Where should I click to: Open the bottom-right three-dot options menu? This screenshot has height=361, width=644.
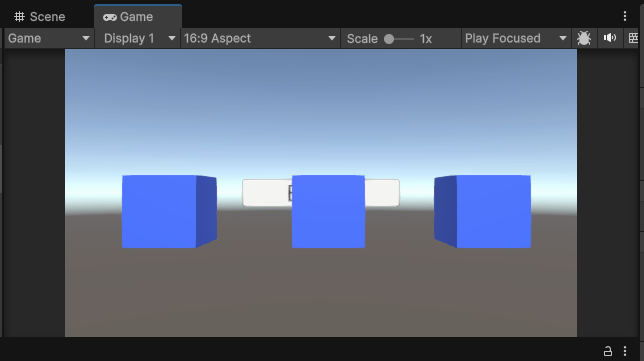[x=625, y=351]
